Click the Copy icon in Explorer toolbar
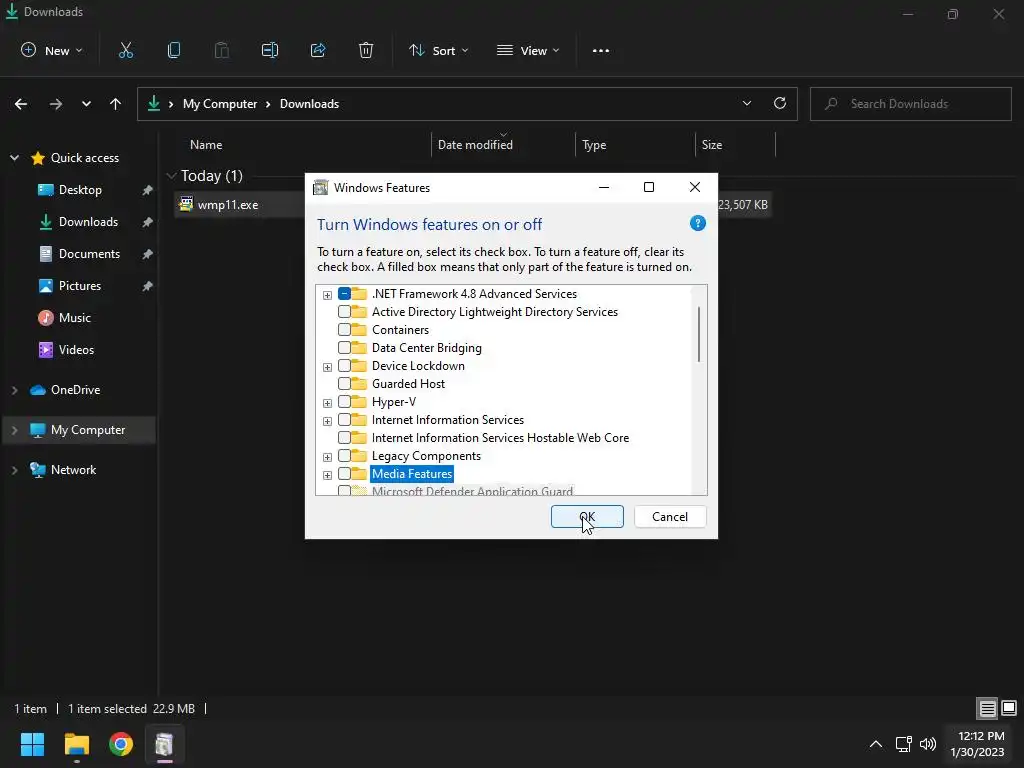Viewport: 1024px width, 768px height. point(174,50)
